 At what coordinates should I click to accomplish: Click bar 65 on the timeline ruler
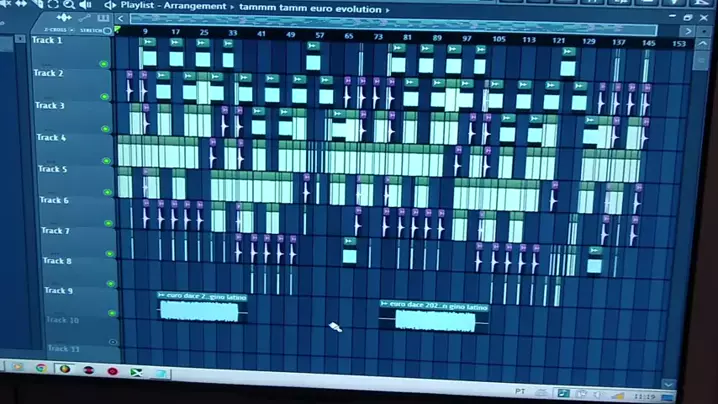(x=349, y=36)
